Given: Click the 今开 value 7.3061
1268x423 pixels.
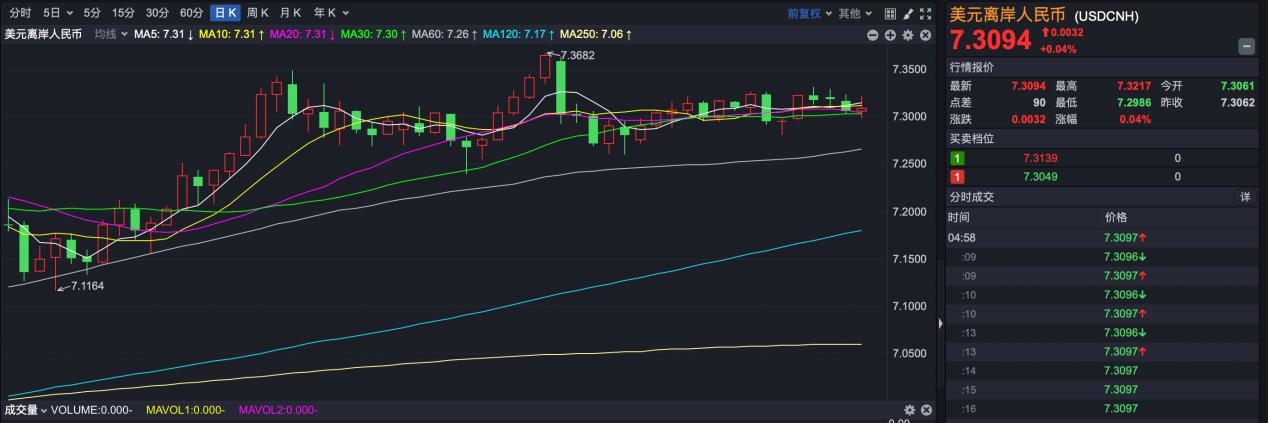Looking at the screenshot, I should click(x=1237, y=87).
